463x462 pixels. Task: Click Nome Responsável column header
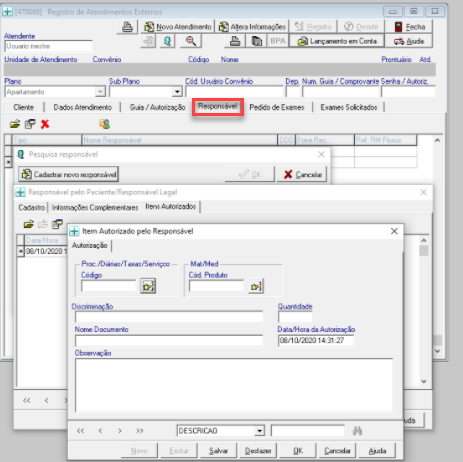pos(180,140)
